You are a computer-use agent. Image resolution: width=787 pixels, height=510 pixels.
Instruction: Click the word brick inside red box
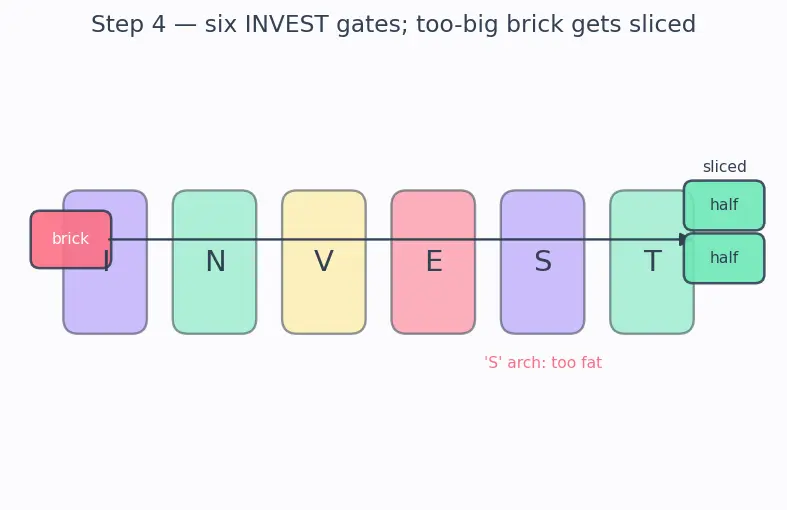pyautogui.click(x=70, y=238)
